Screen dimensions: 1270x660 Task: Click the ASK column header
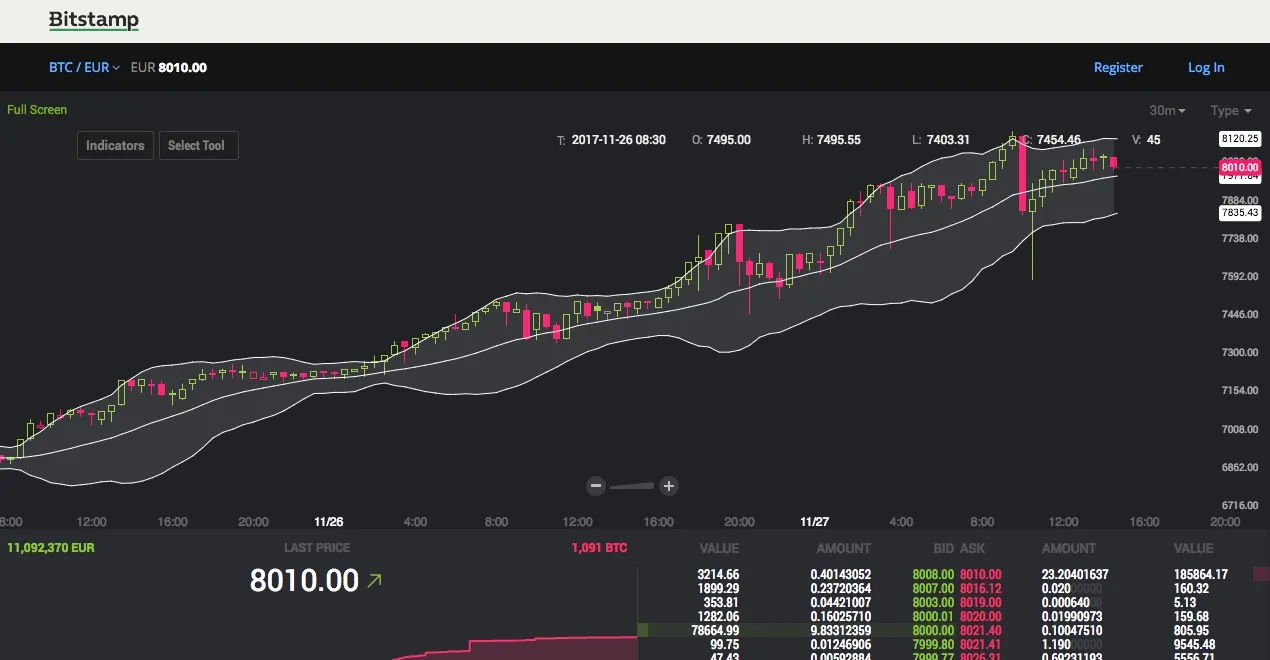(972, 548)
